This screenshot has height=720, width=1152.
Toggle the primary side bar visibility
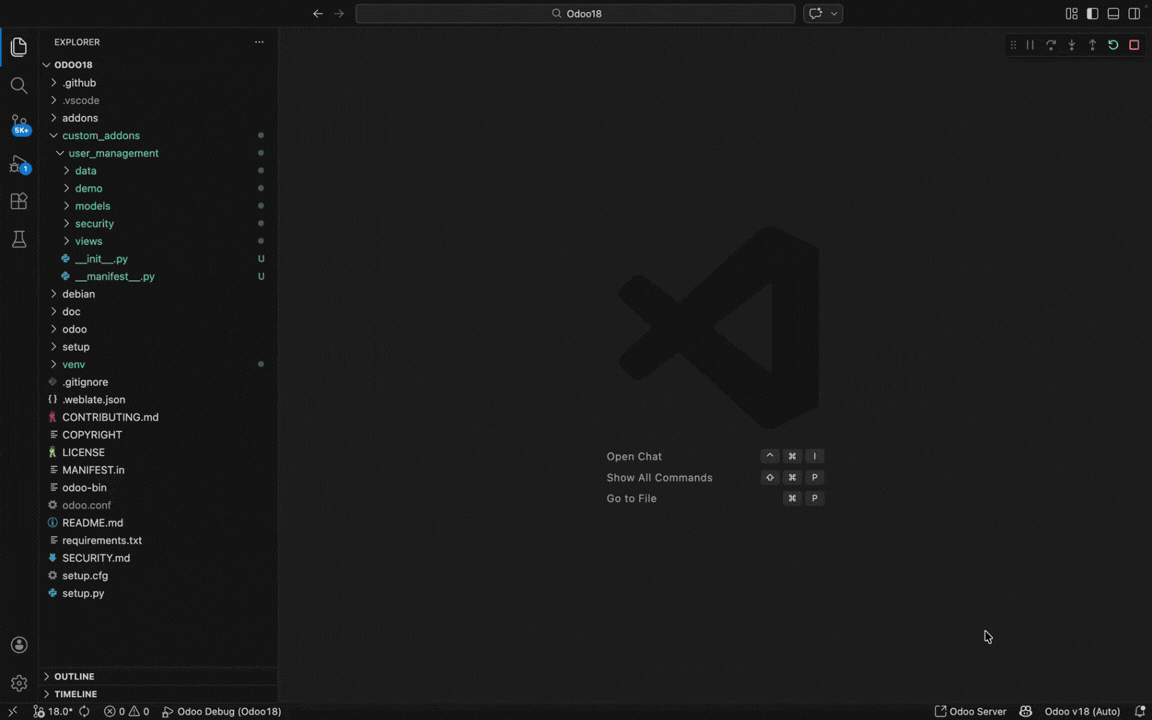coord(1092,14)
